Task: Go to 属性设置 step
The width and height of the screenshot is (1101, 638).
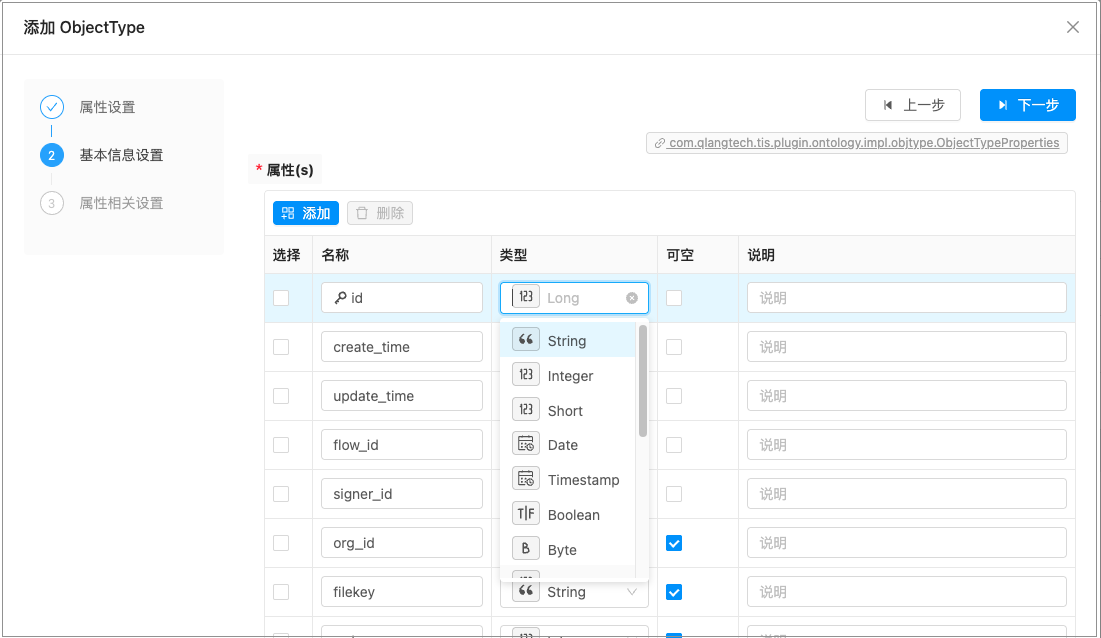Action: (x=107, y=107)
